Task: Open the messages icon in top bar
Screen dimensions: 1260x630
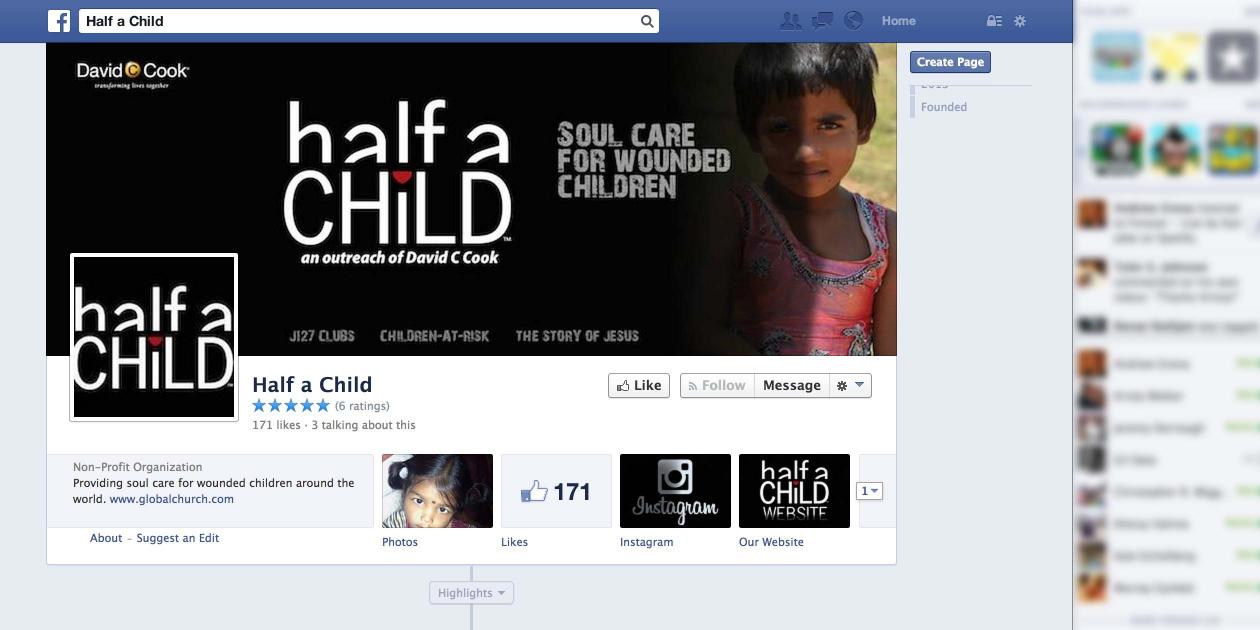Action: point(822,21)
